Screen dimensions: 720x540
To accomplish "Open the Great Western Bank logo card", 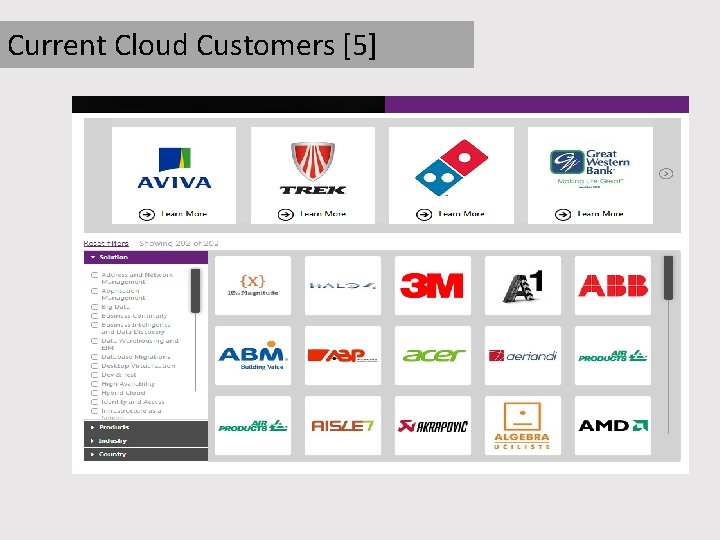I will click(x=590, y=175).
